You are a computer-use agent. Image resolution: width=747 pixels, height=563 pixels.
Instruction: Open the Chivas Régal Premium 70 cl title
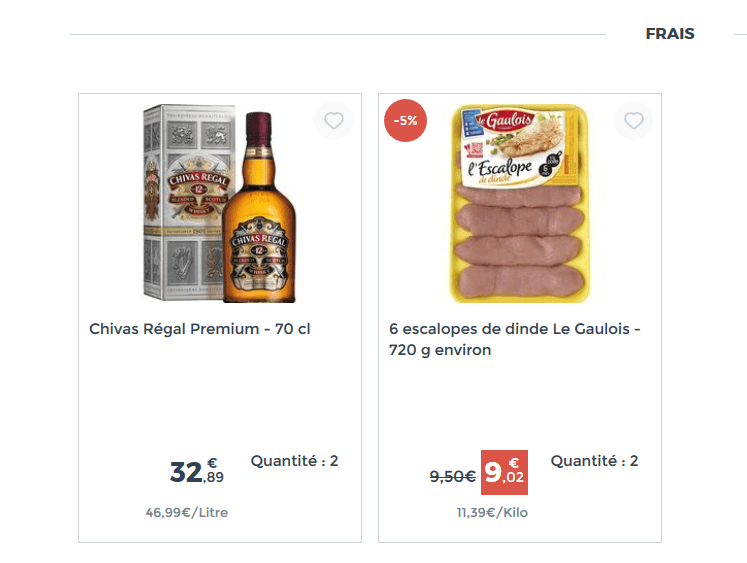(x=200, y=329)
